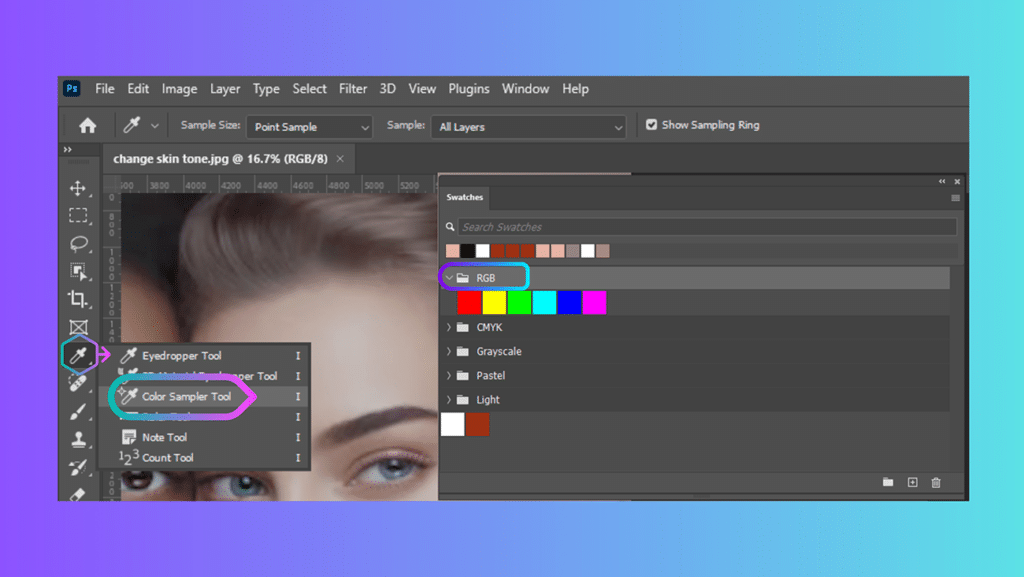
Task: Select the Brush tool
Action: (80, 411)
